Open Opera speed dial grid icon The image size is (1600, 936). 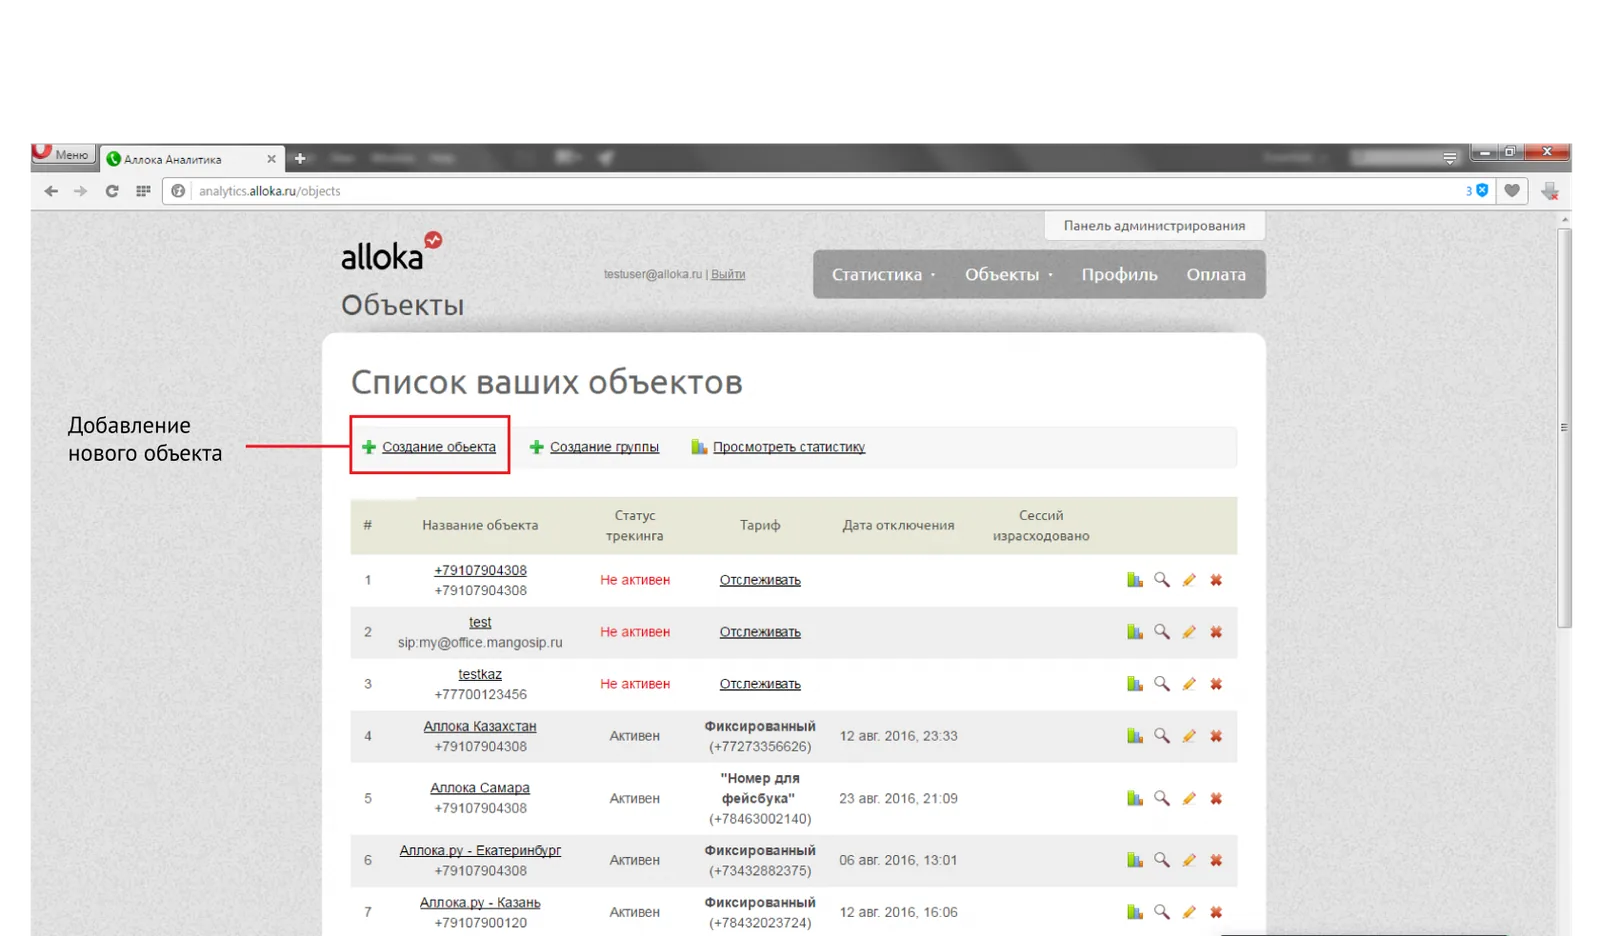[x=143, y=191]
